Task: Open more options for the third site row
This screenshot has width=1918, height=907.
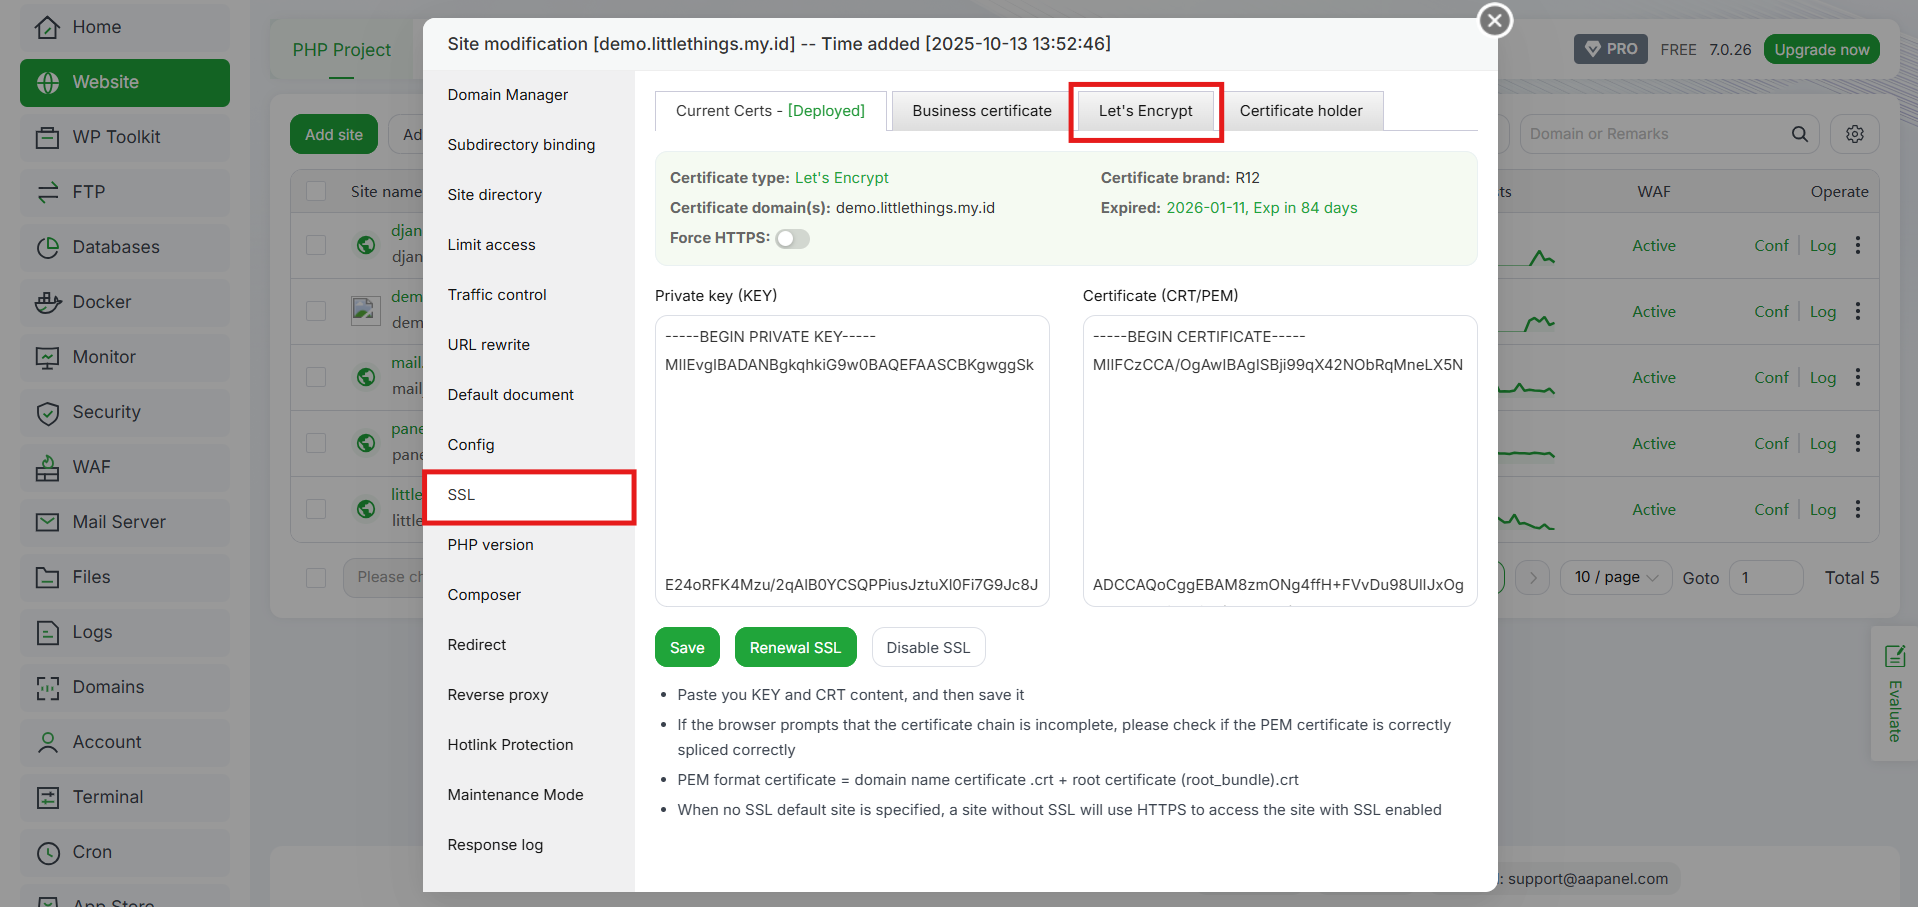Action: pyautogui.click(x=1858, y=377)
